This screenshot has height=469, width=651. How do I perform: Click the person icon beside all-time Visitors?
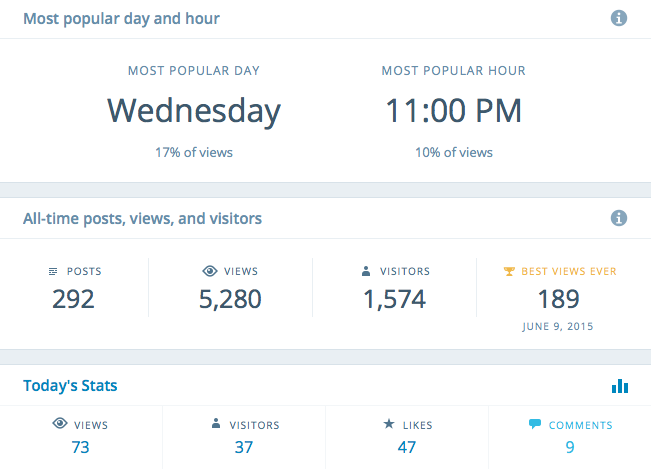tap(368, 271)
